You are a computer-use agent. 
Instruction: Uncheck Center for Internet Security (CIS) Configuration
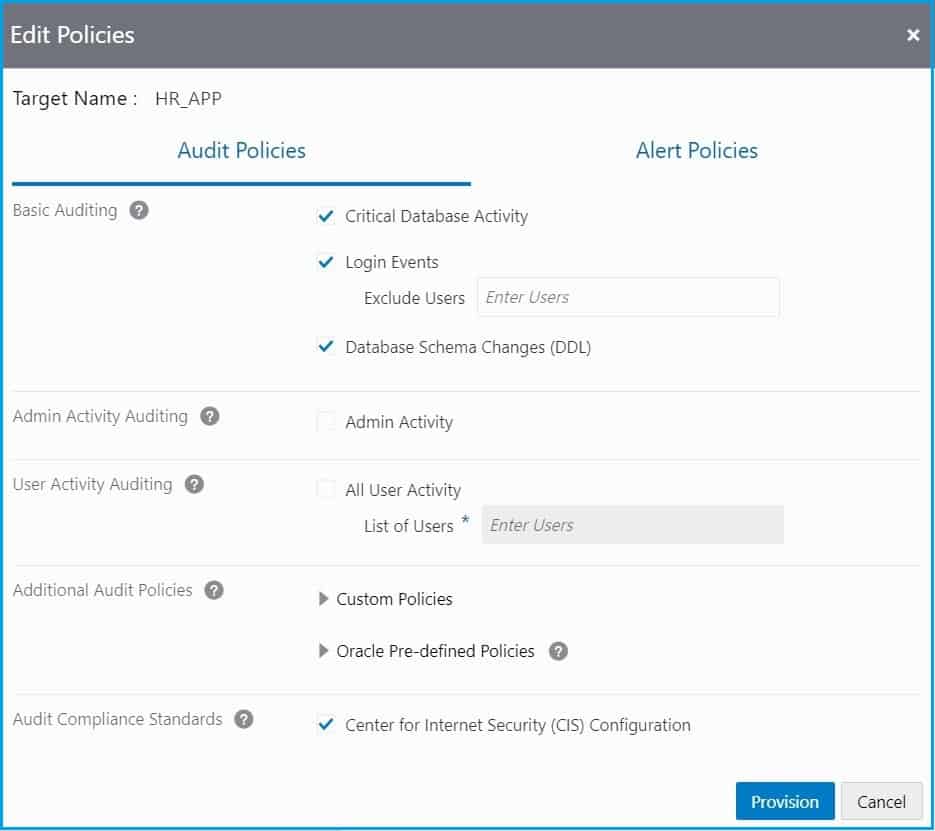click(x=325, y=725)
